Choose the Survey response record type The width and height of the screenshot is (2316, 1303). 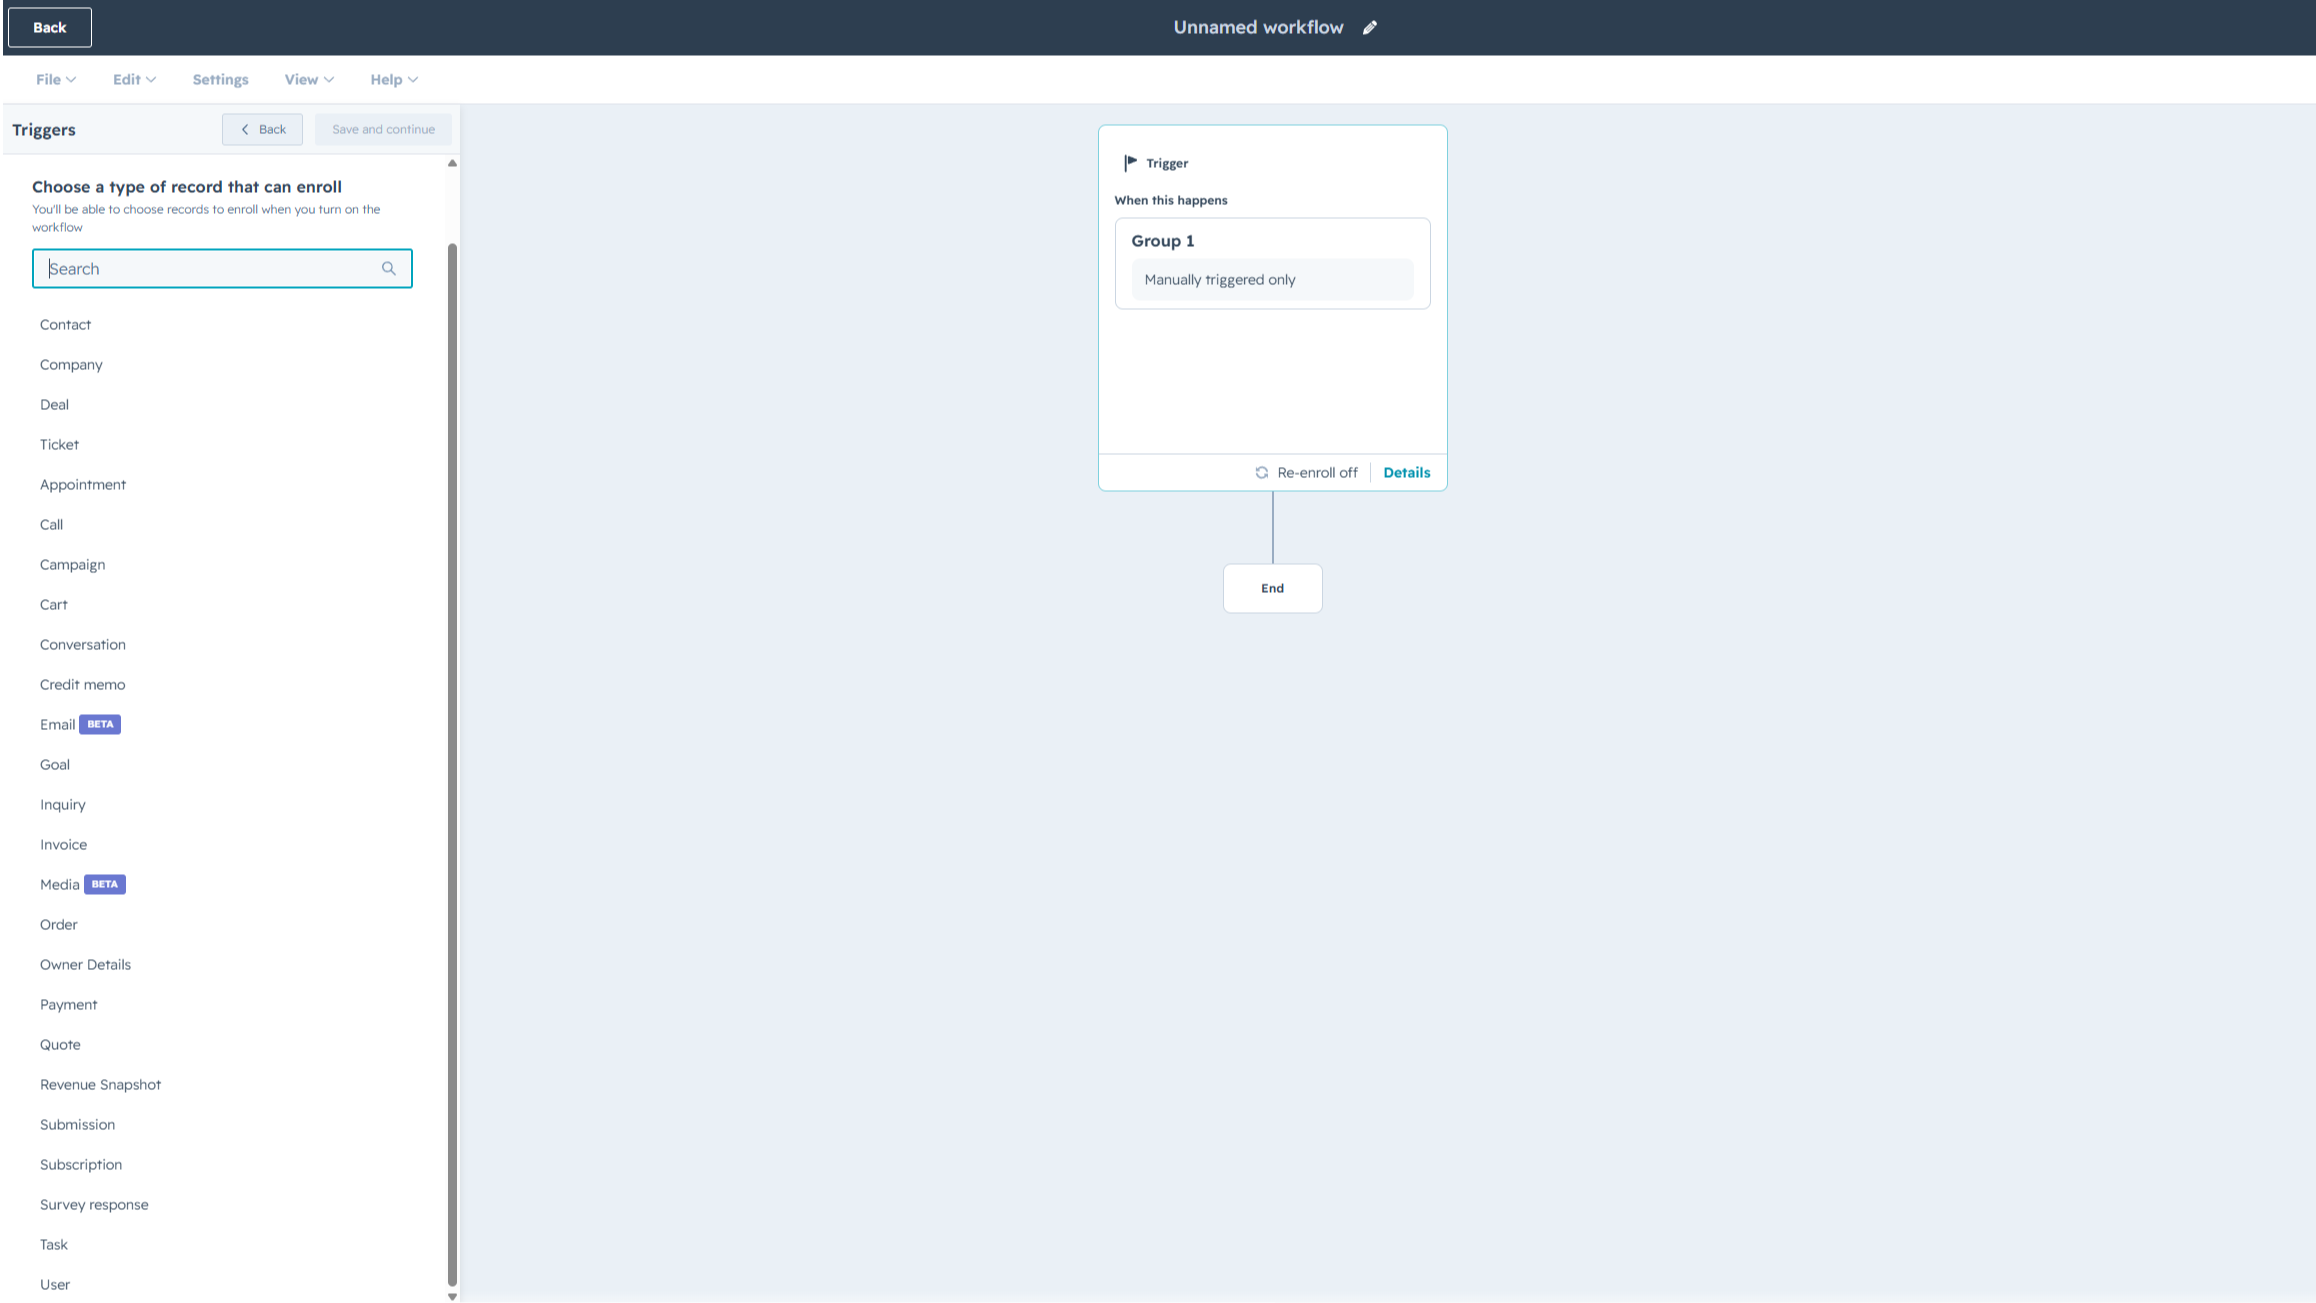coord(94,1204)
